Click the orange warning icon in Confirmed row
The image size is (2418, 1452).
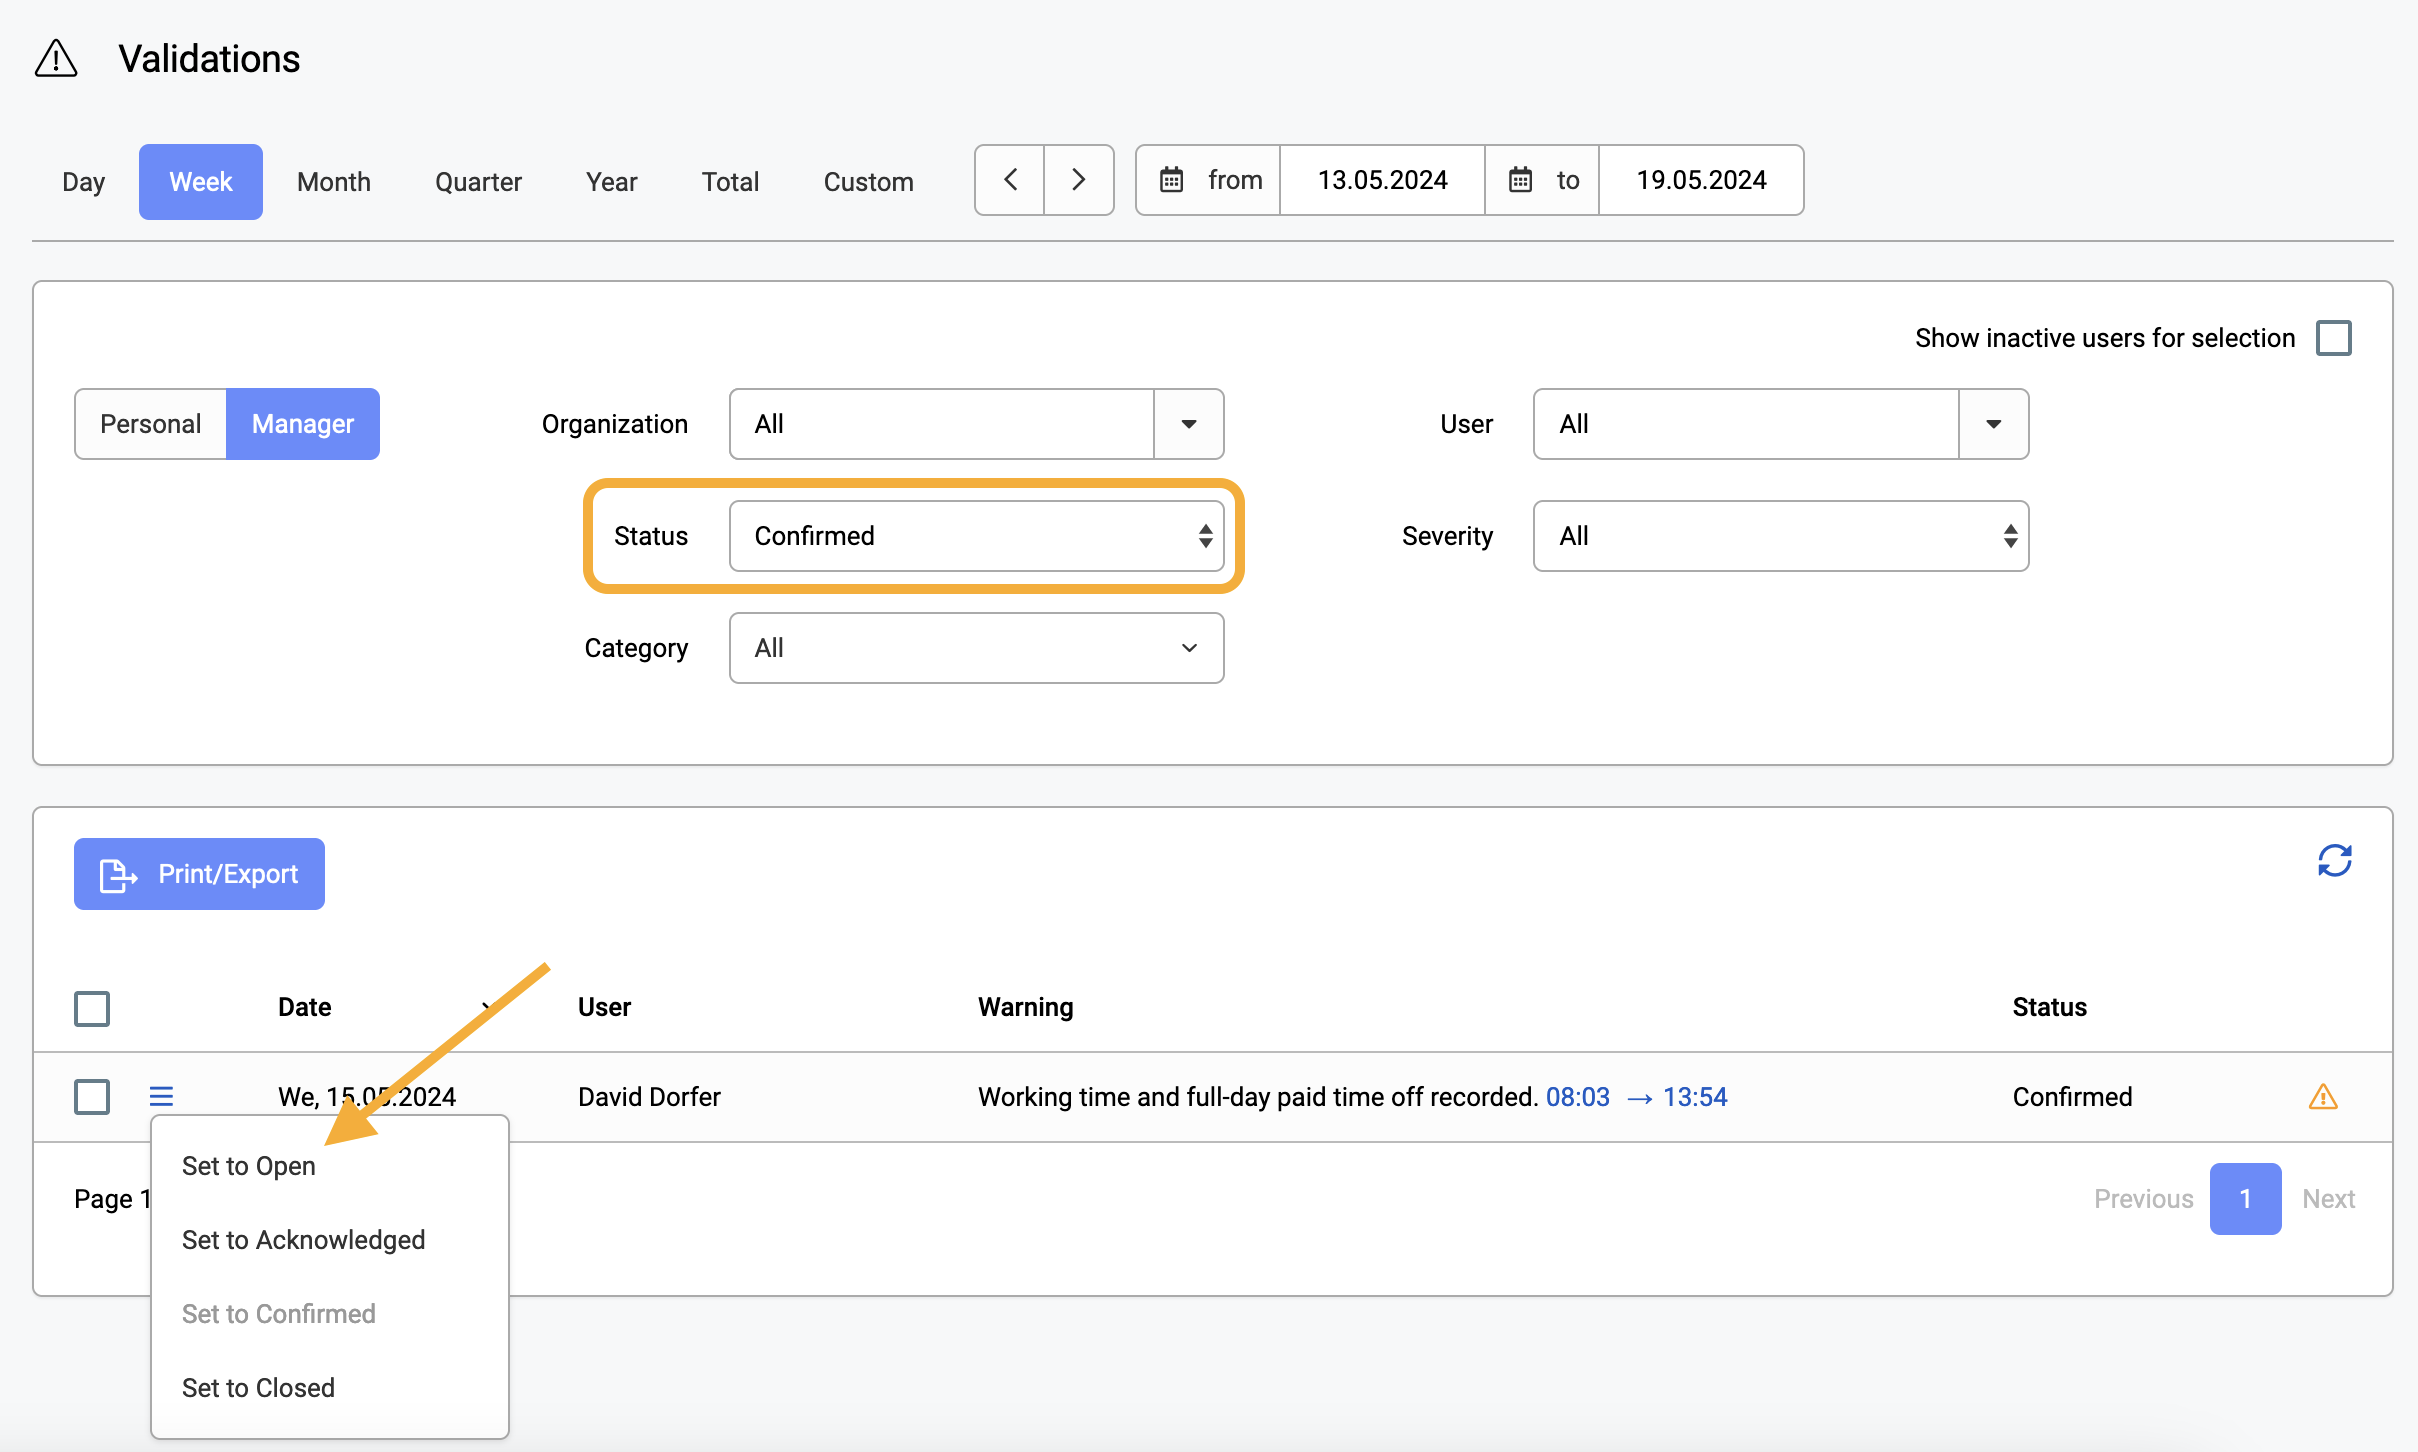pyautogui.click(x=2322, y=1097)
